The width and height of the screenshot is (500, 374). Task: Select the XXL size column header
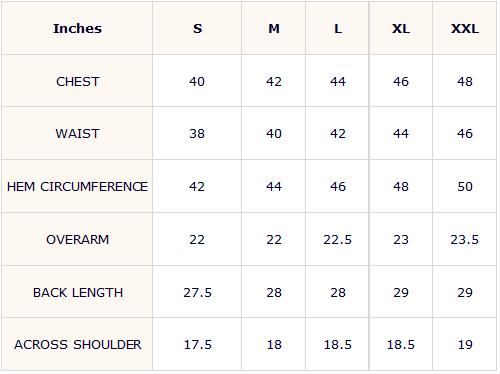(x=465, y=29)
